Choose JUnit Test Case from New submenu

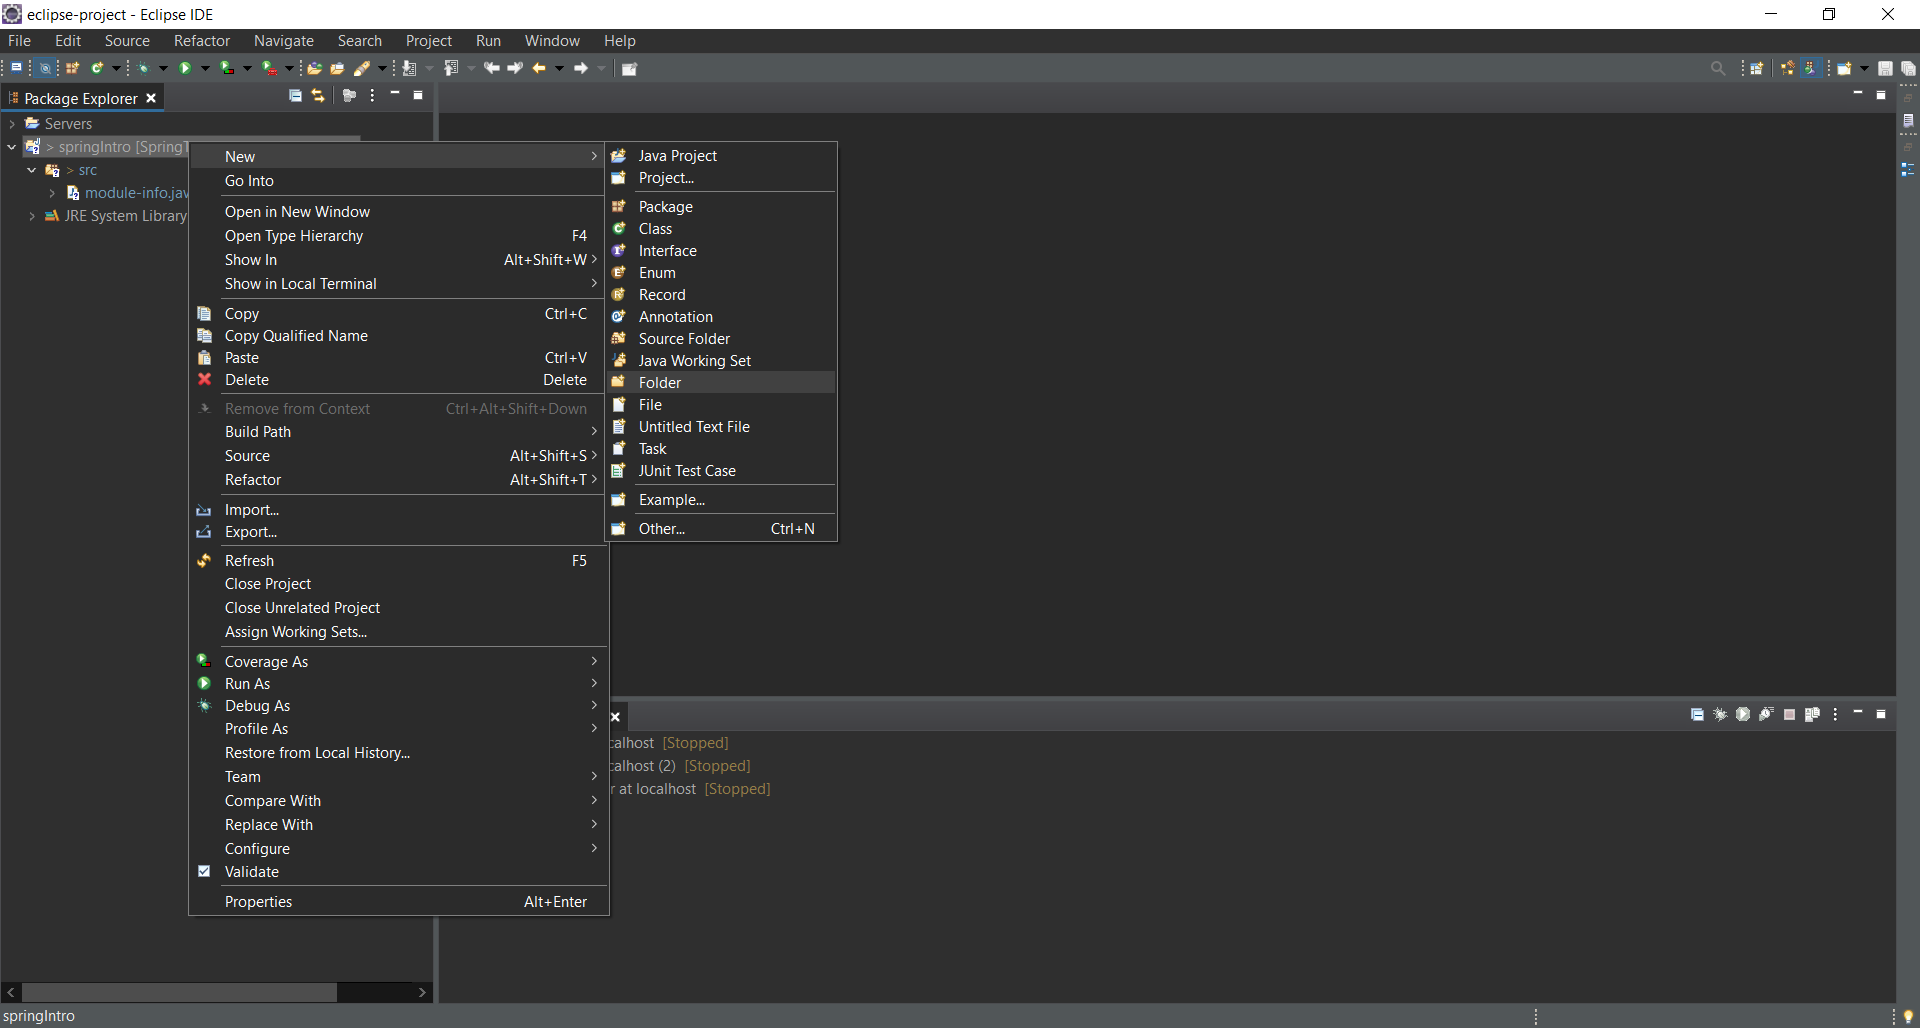pos(722,471)
